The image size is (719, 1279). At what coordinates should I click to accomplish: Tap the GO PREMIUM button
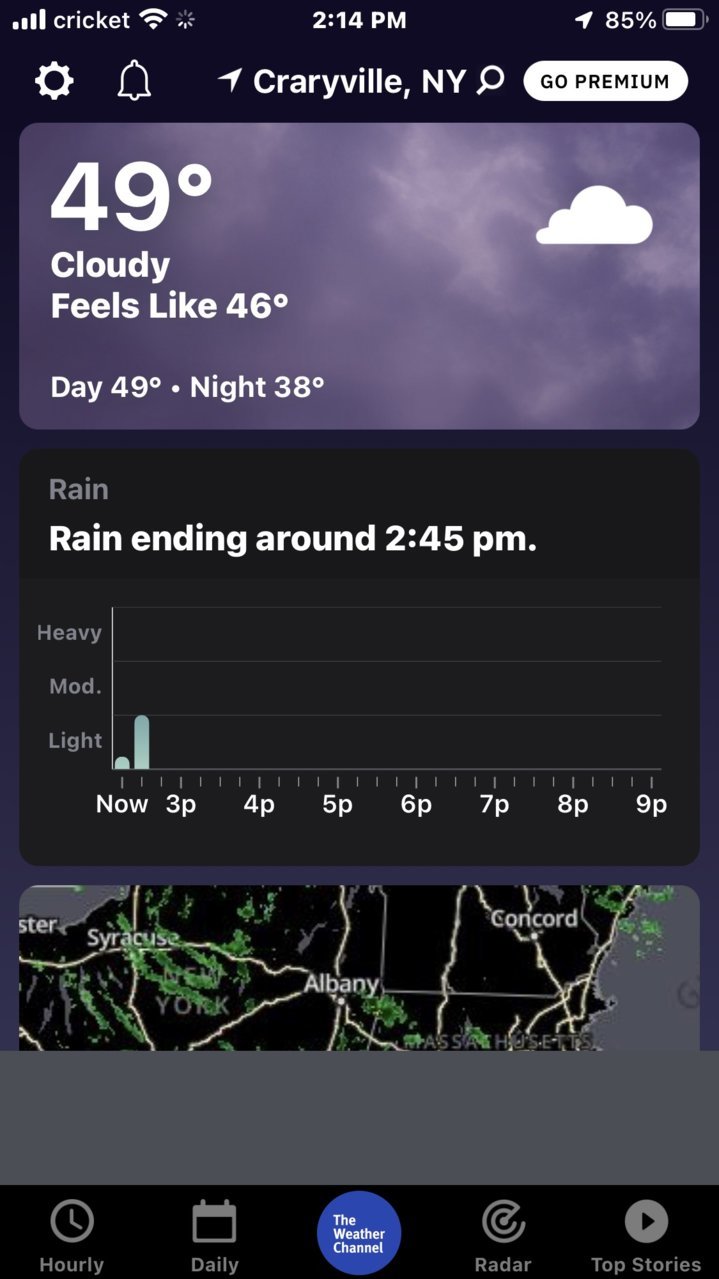point(606,81)
